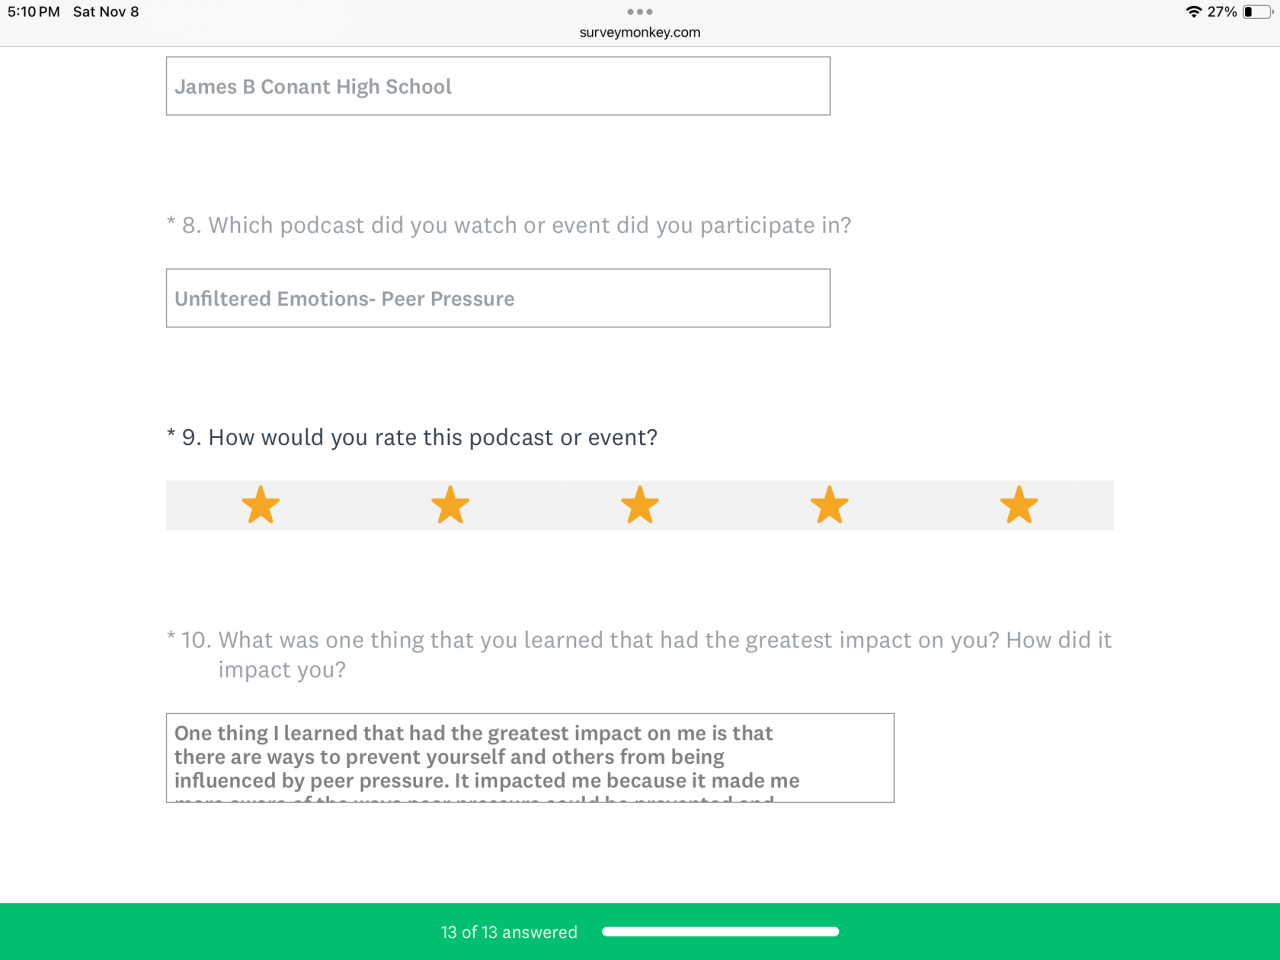Open the three-dot multitasking menu

[639, 12]
